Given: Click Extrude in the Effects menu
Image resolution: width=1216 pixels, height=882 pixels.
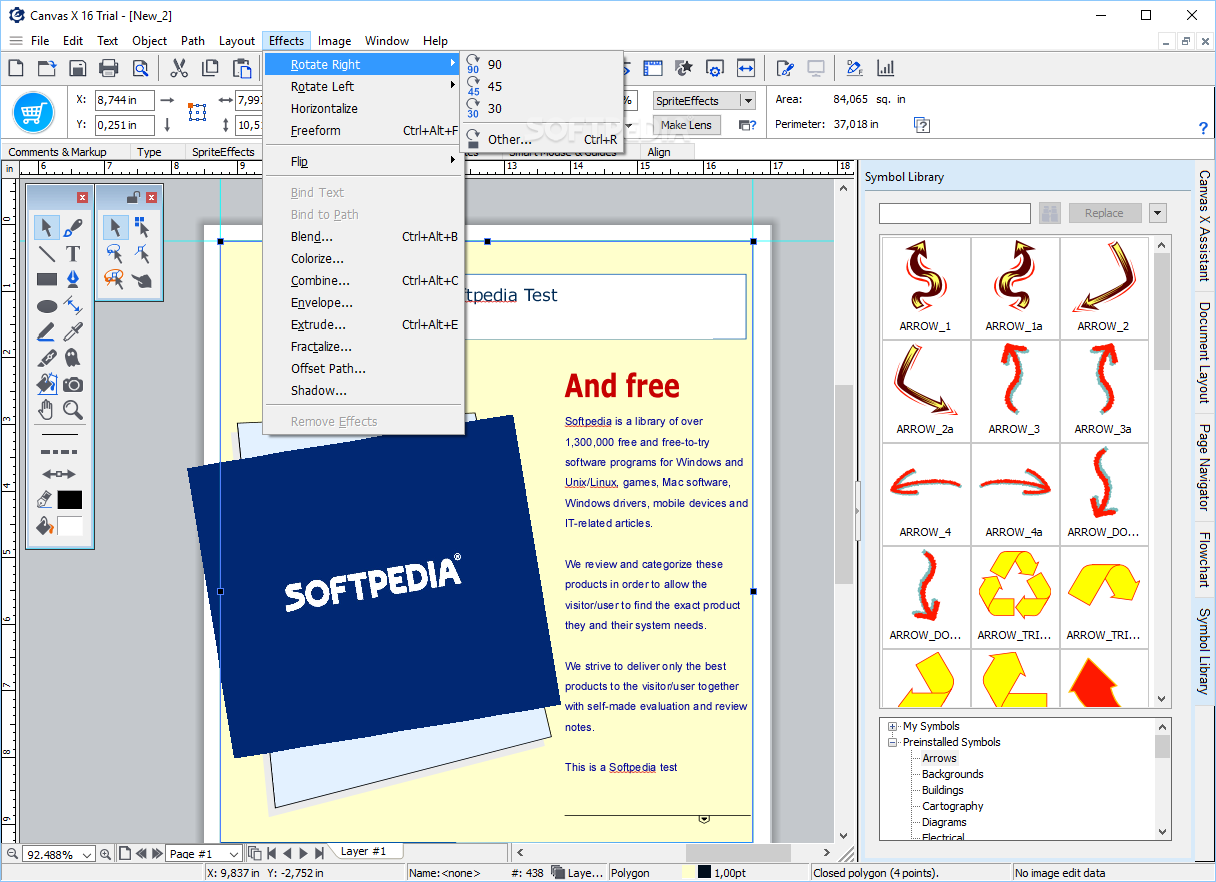Looking at the screenshot, I should [318, 325].
